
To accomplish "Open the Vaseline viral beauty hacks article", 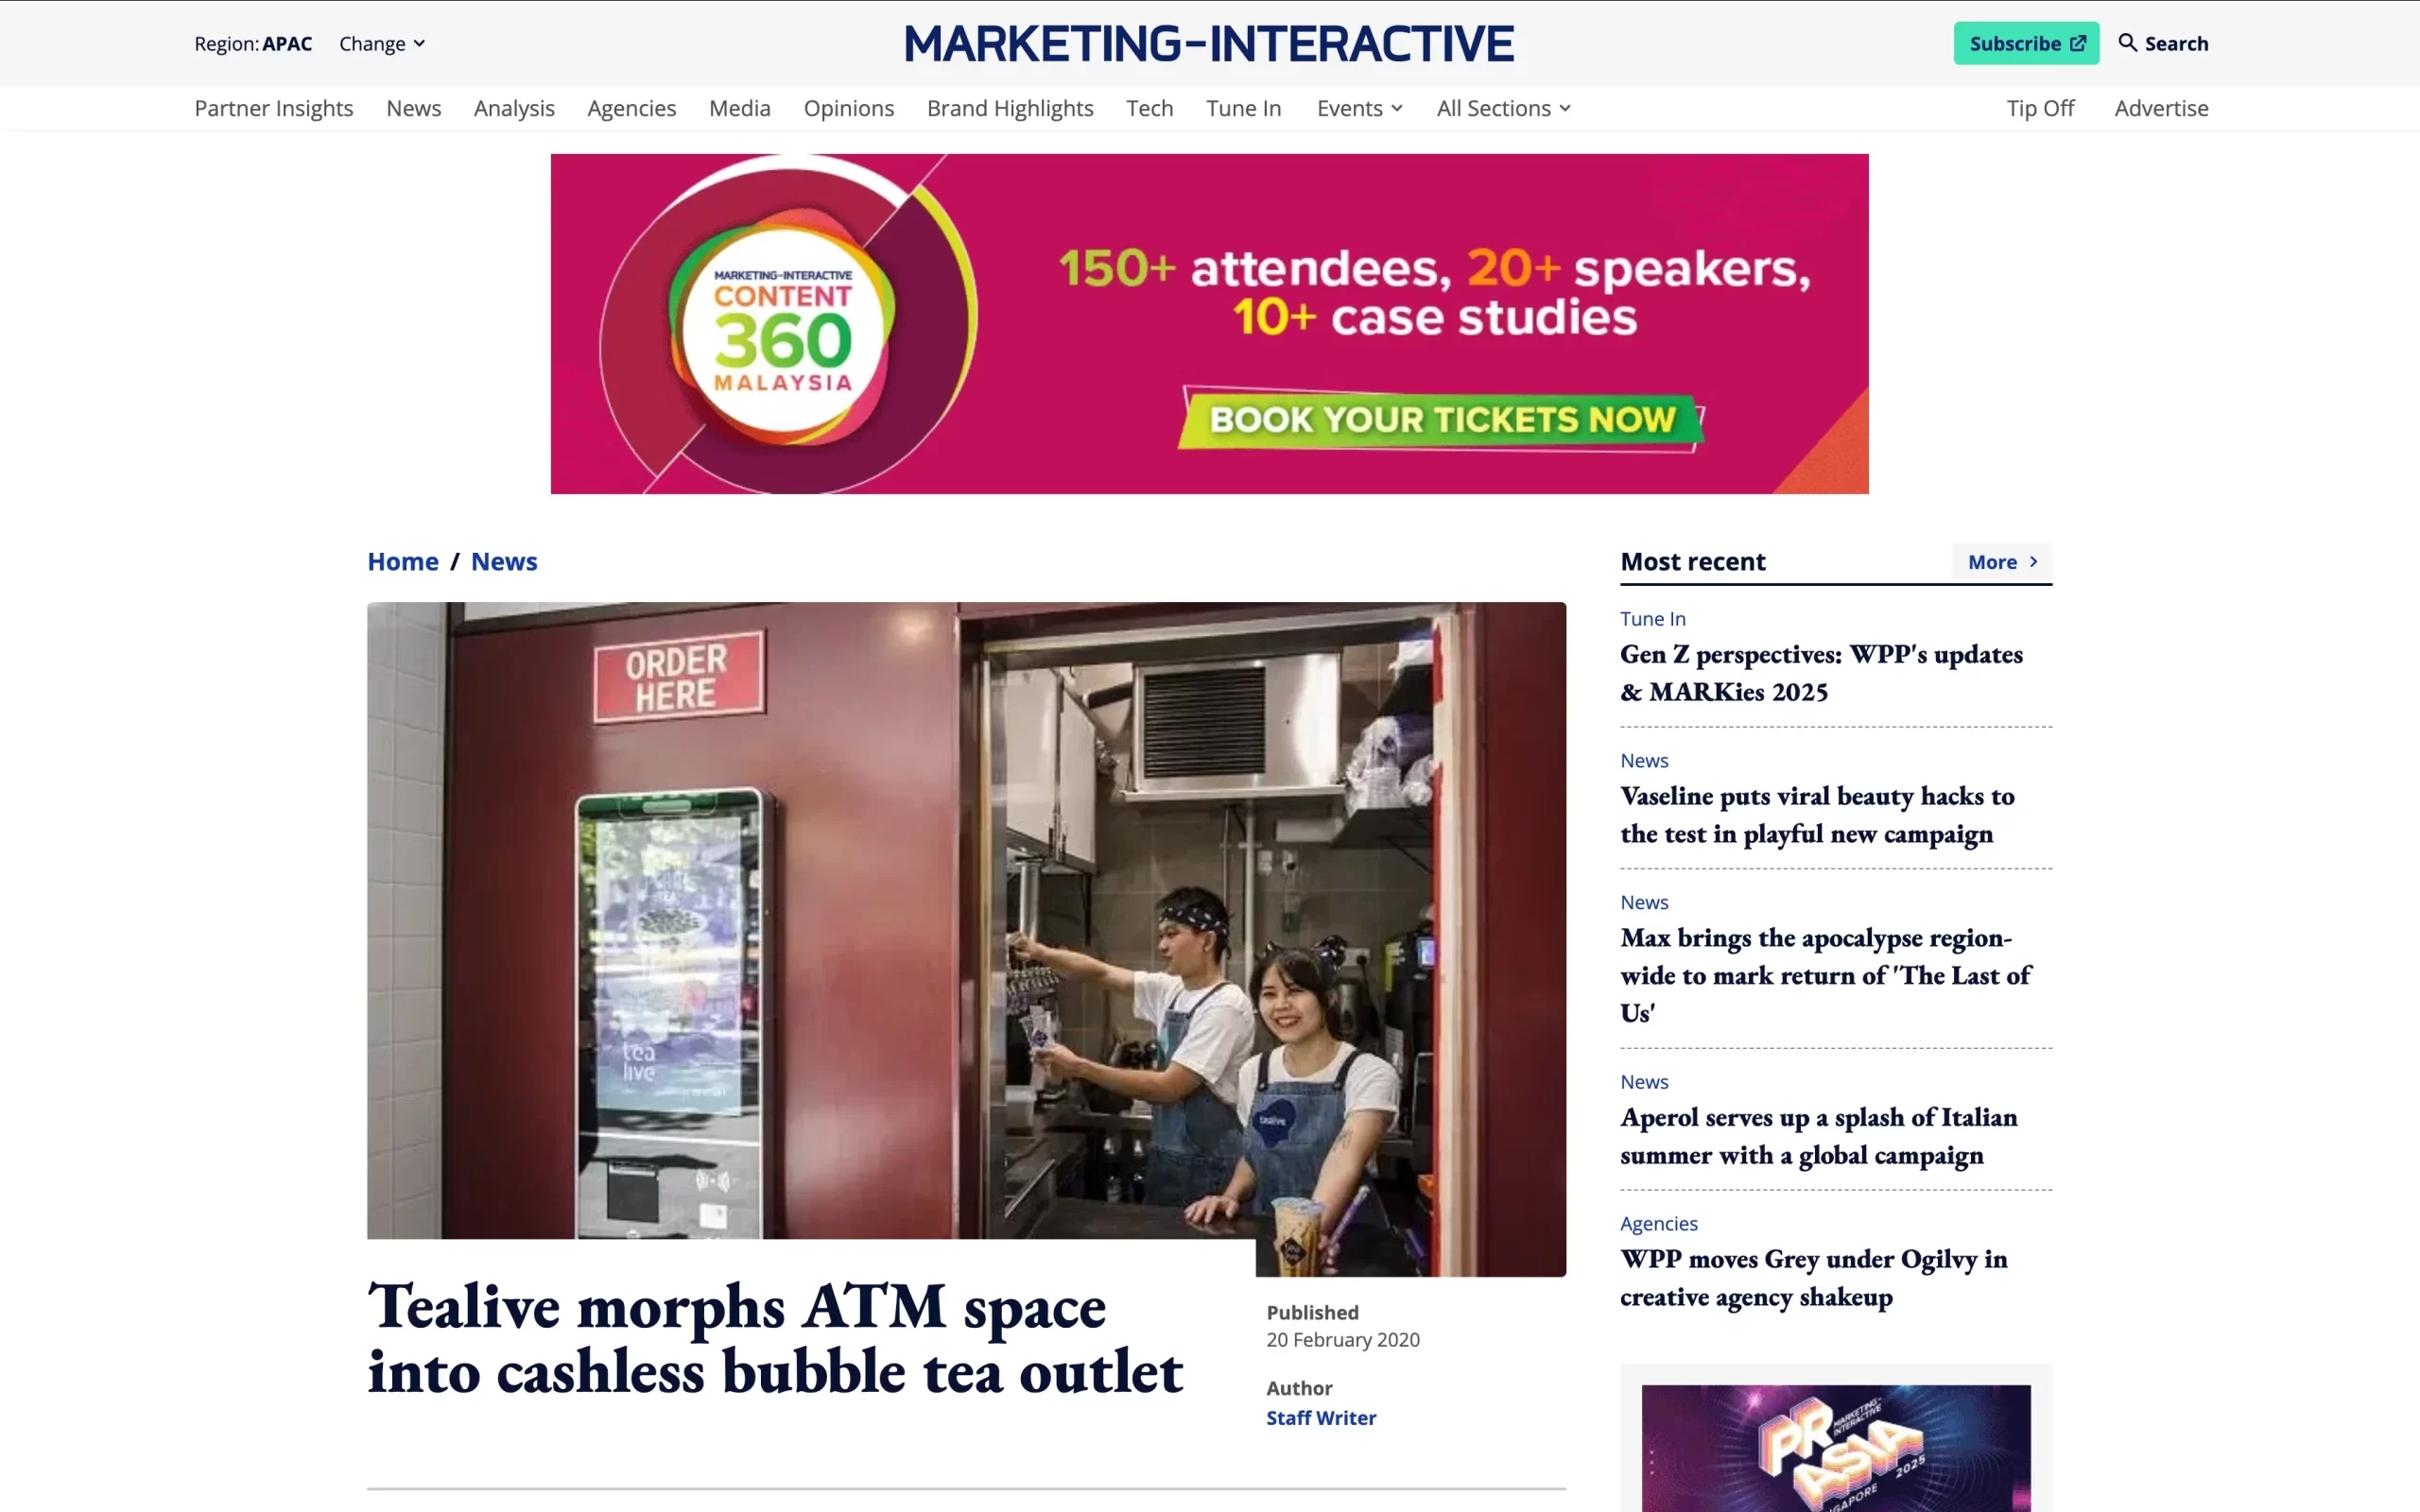I will pos(1817,814).
